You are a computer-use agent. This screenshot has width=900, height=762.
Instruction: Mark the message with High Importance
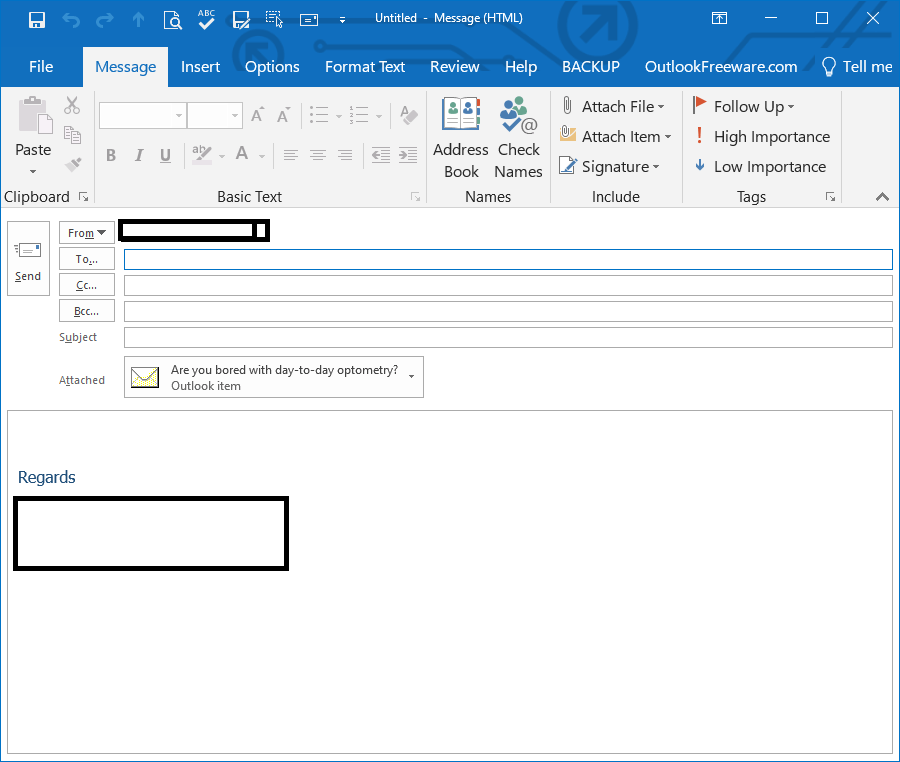coord(762,136)
